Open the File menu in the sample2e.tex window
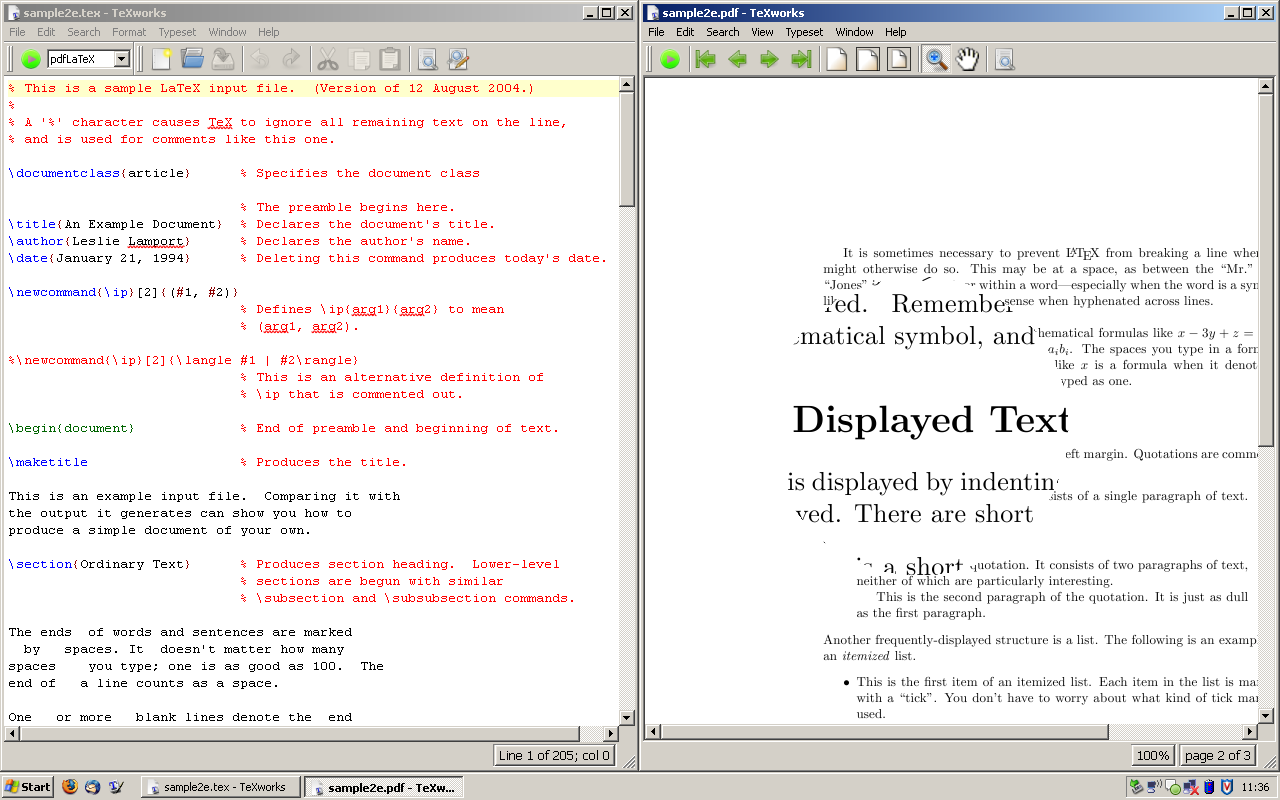The height and width of the screenshot is (800, 1280). coord(17,32)
